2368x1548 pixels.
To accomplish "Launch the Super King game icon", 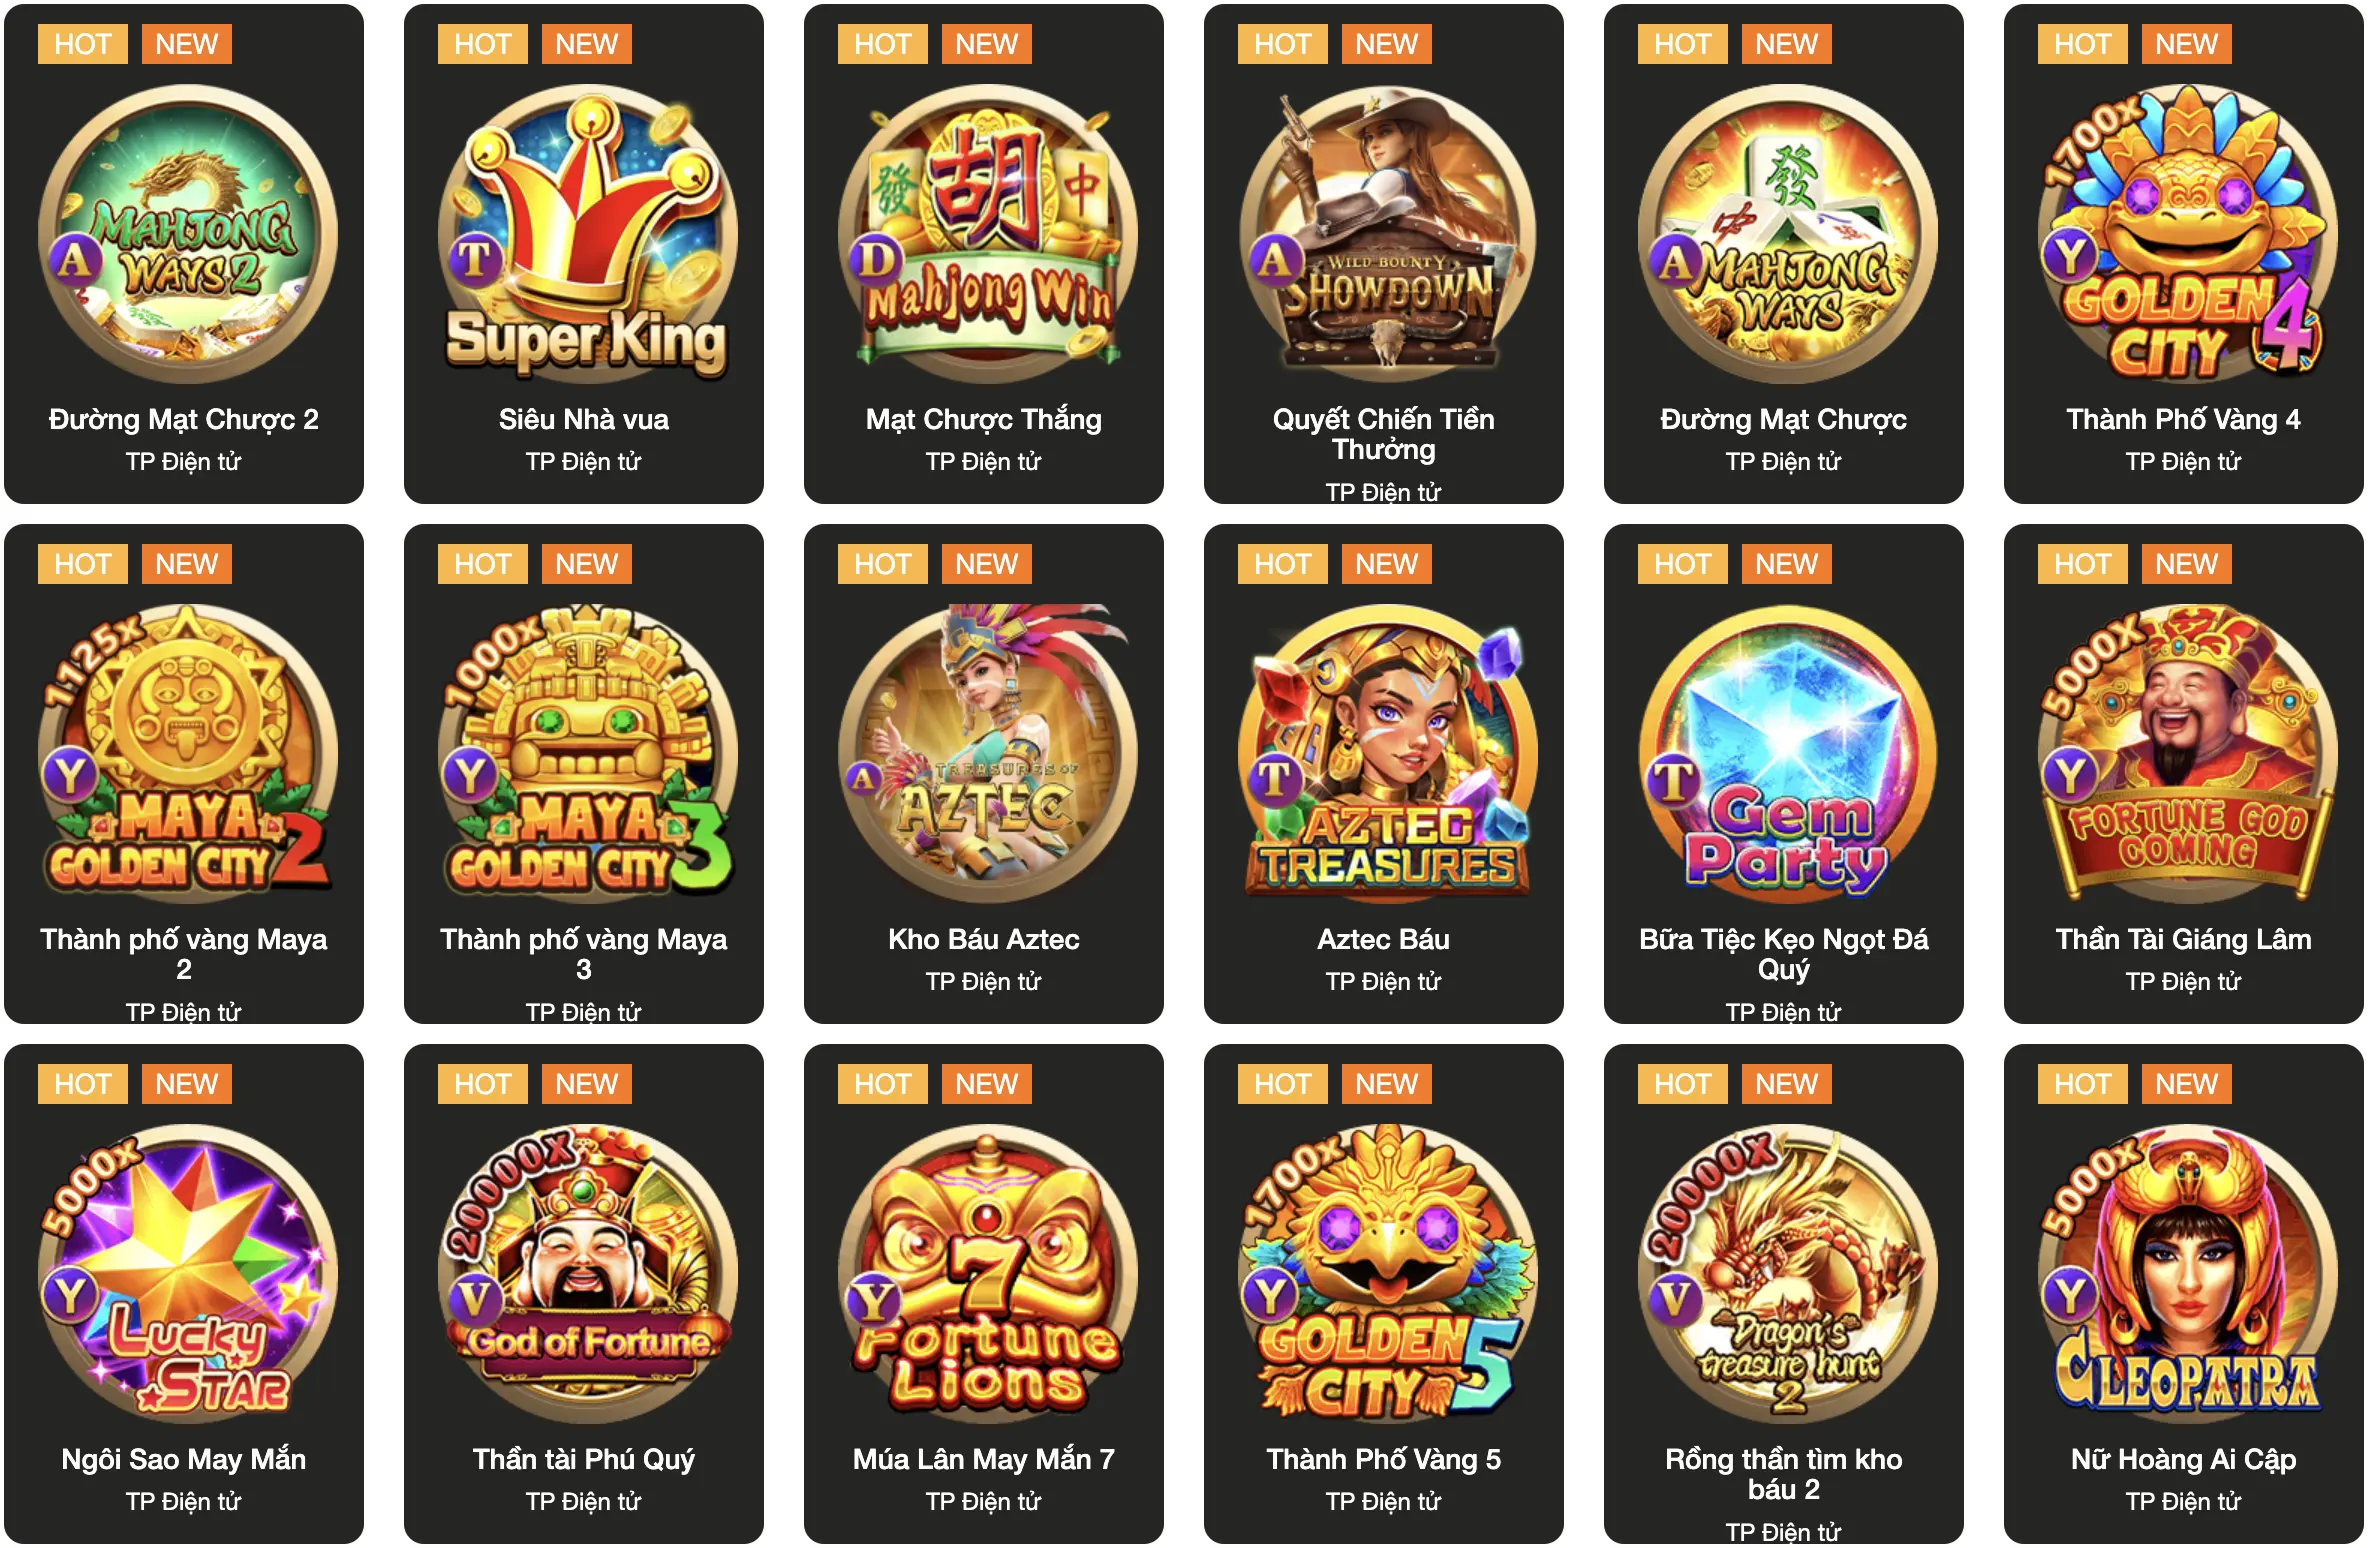I will (588, 234).
